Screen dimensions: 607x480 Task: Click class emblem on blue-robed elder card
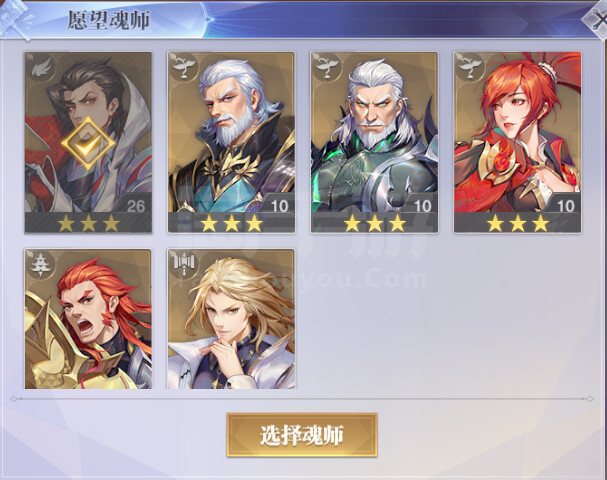[185, 67]
